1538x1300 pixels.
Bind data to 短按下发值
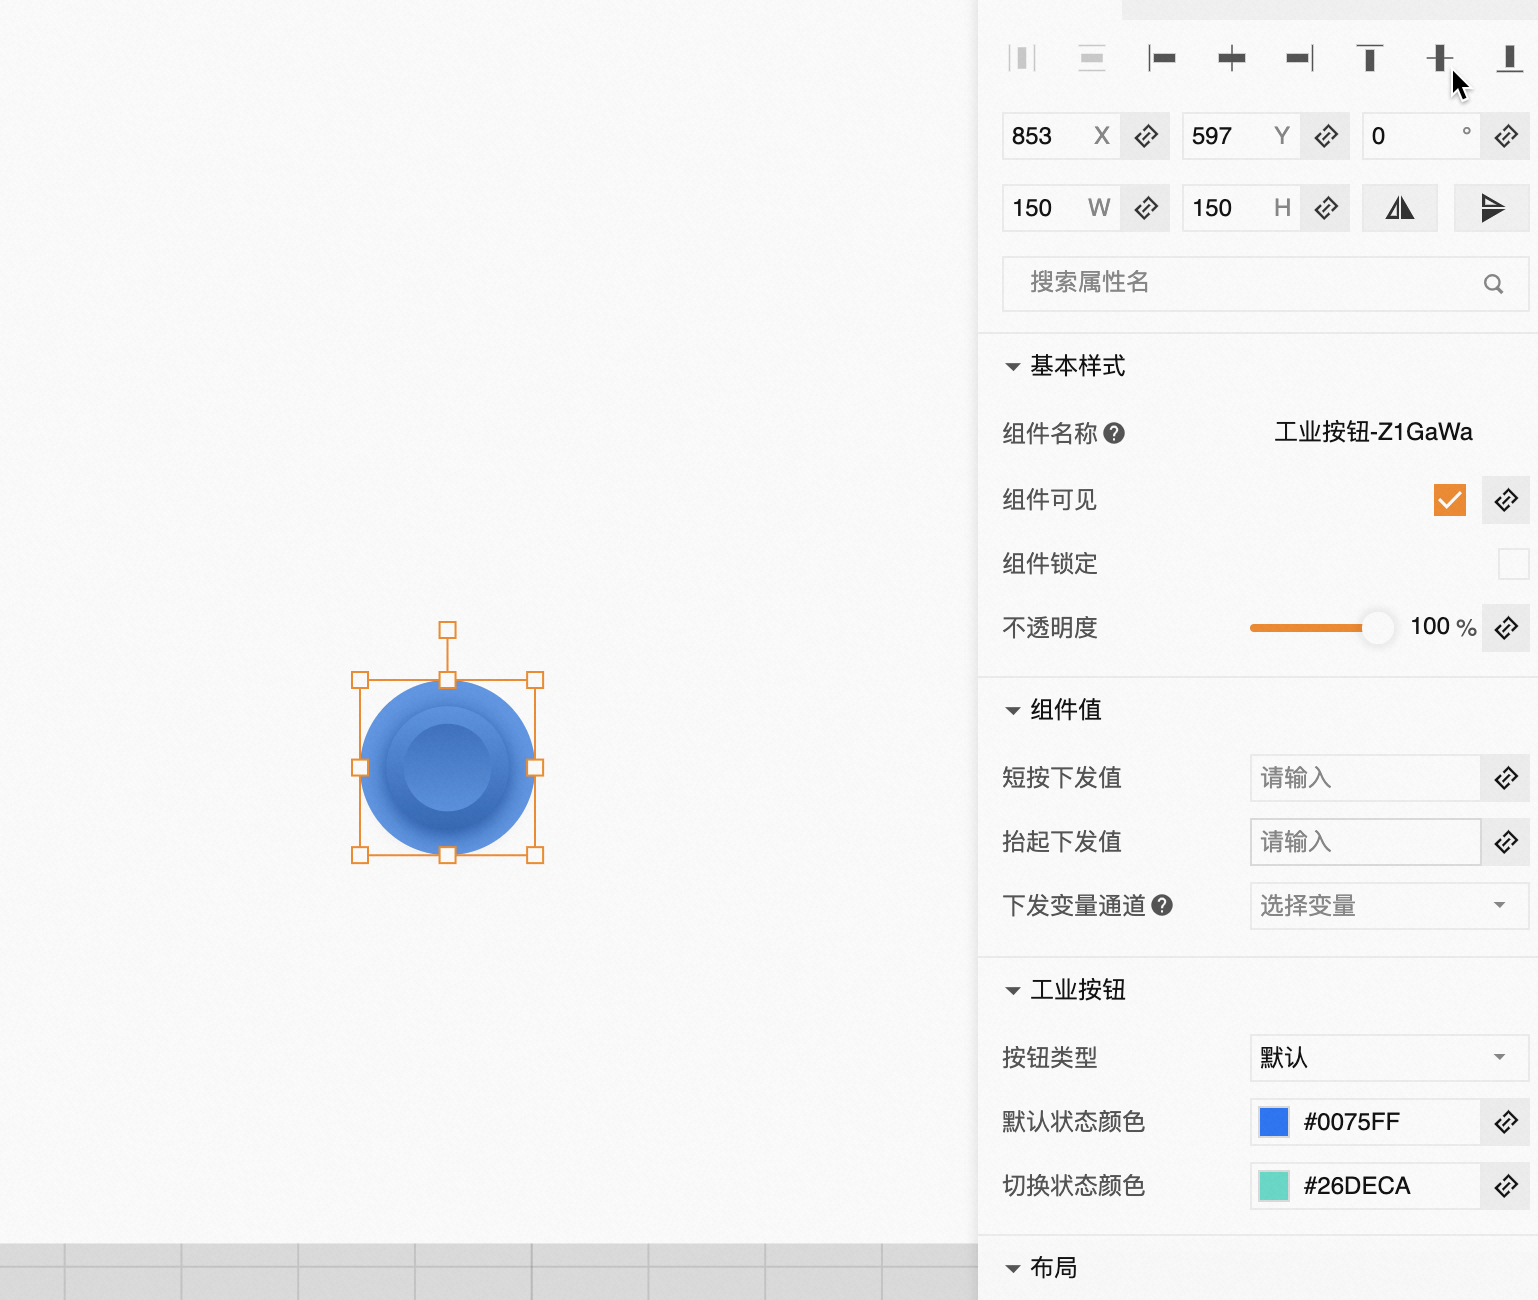(x=1506, y=778)
